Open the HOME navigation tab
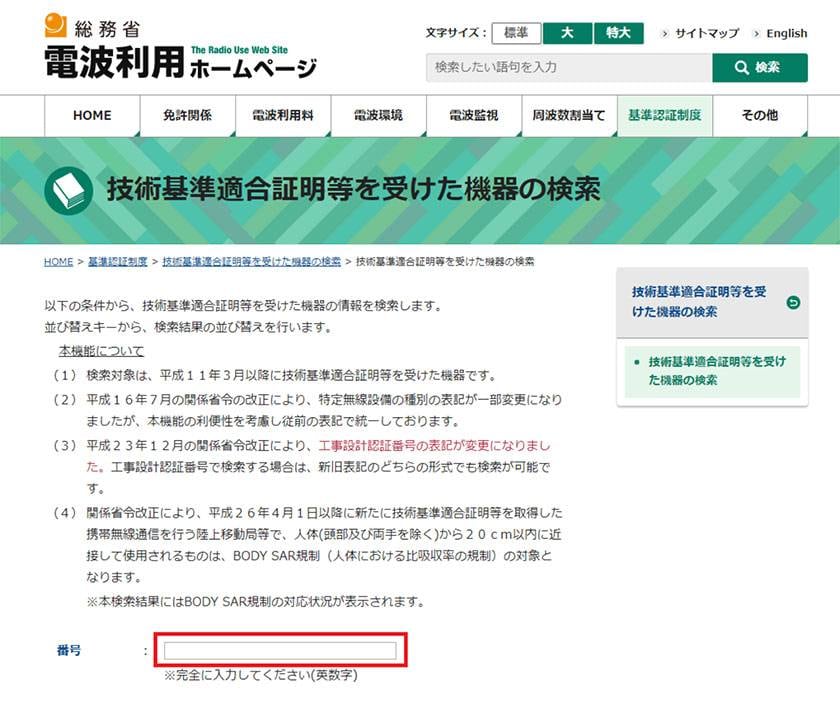 click(x=92, y=116)
